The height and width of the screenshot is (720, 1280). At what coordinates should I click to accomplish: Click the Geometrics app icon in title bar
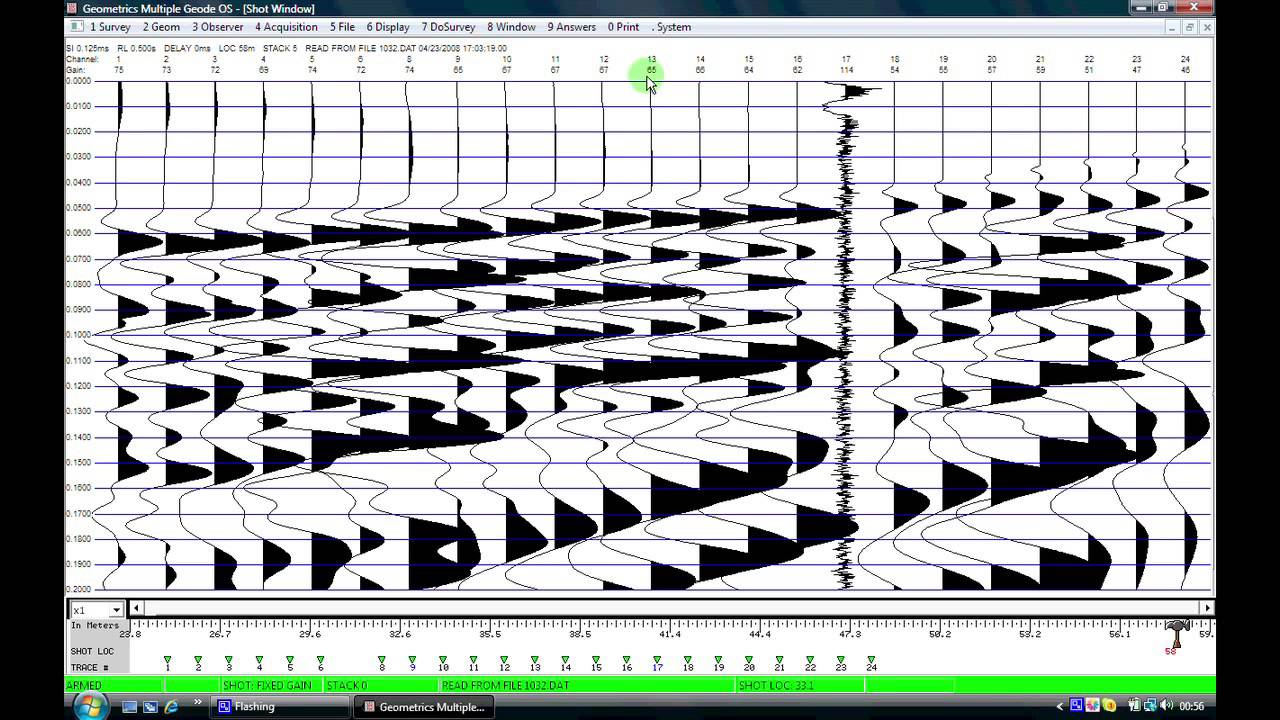click(x=72, y=8)
